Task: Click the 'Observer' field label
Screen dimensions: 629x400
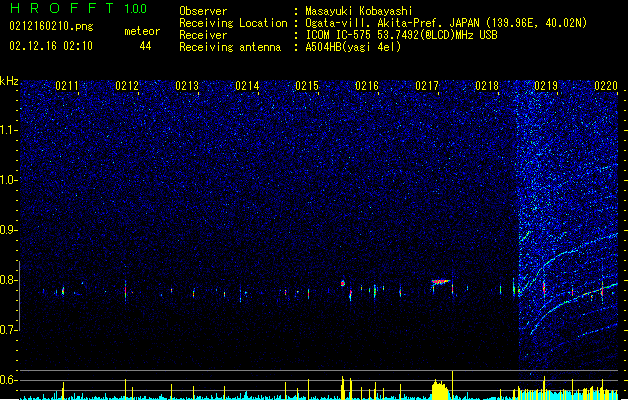Action: point(203,11)
